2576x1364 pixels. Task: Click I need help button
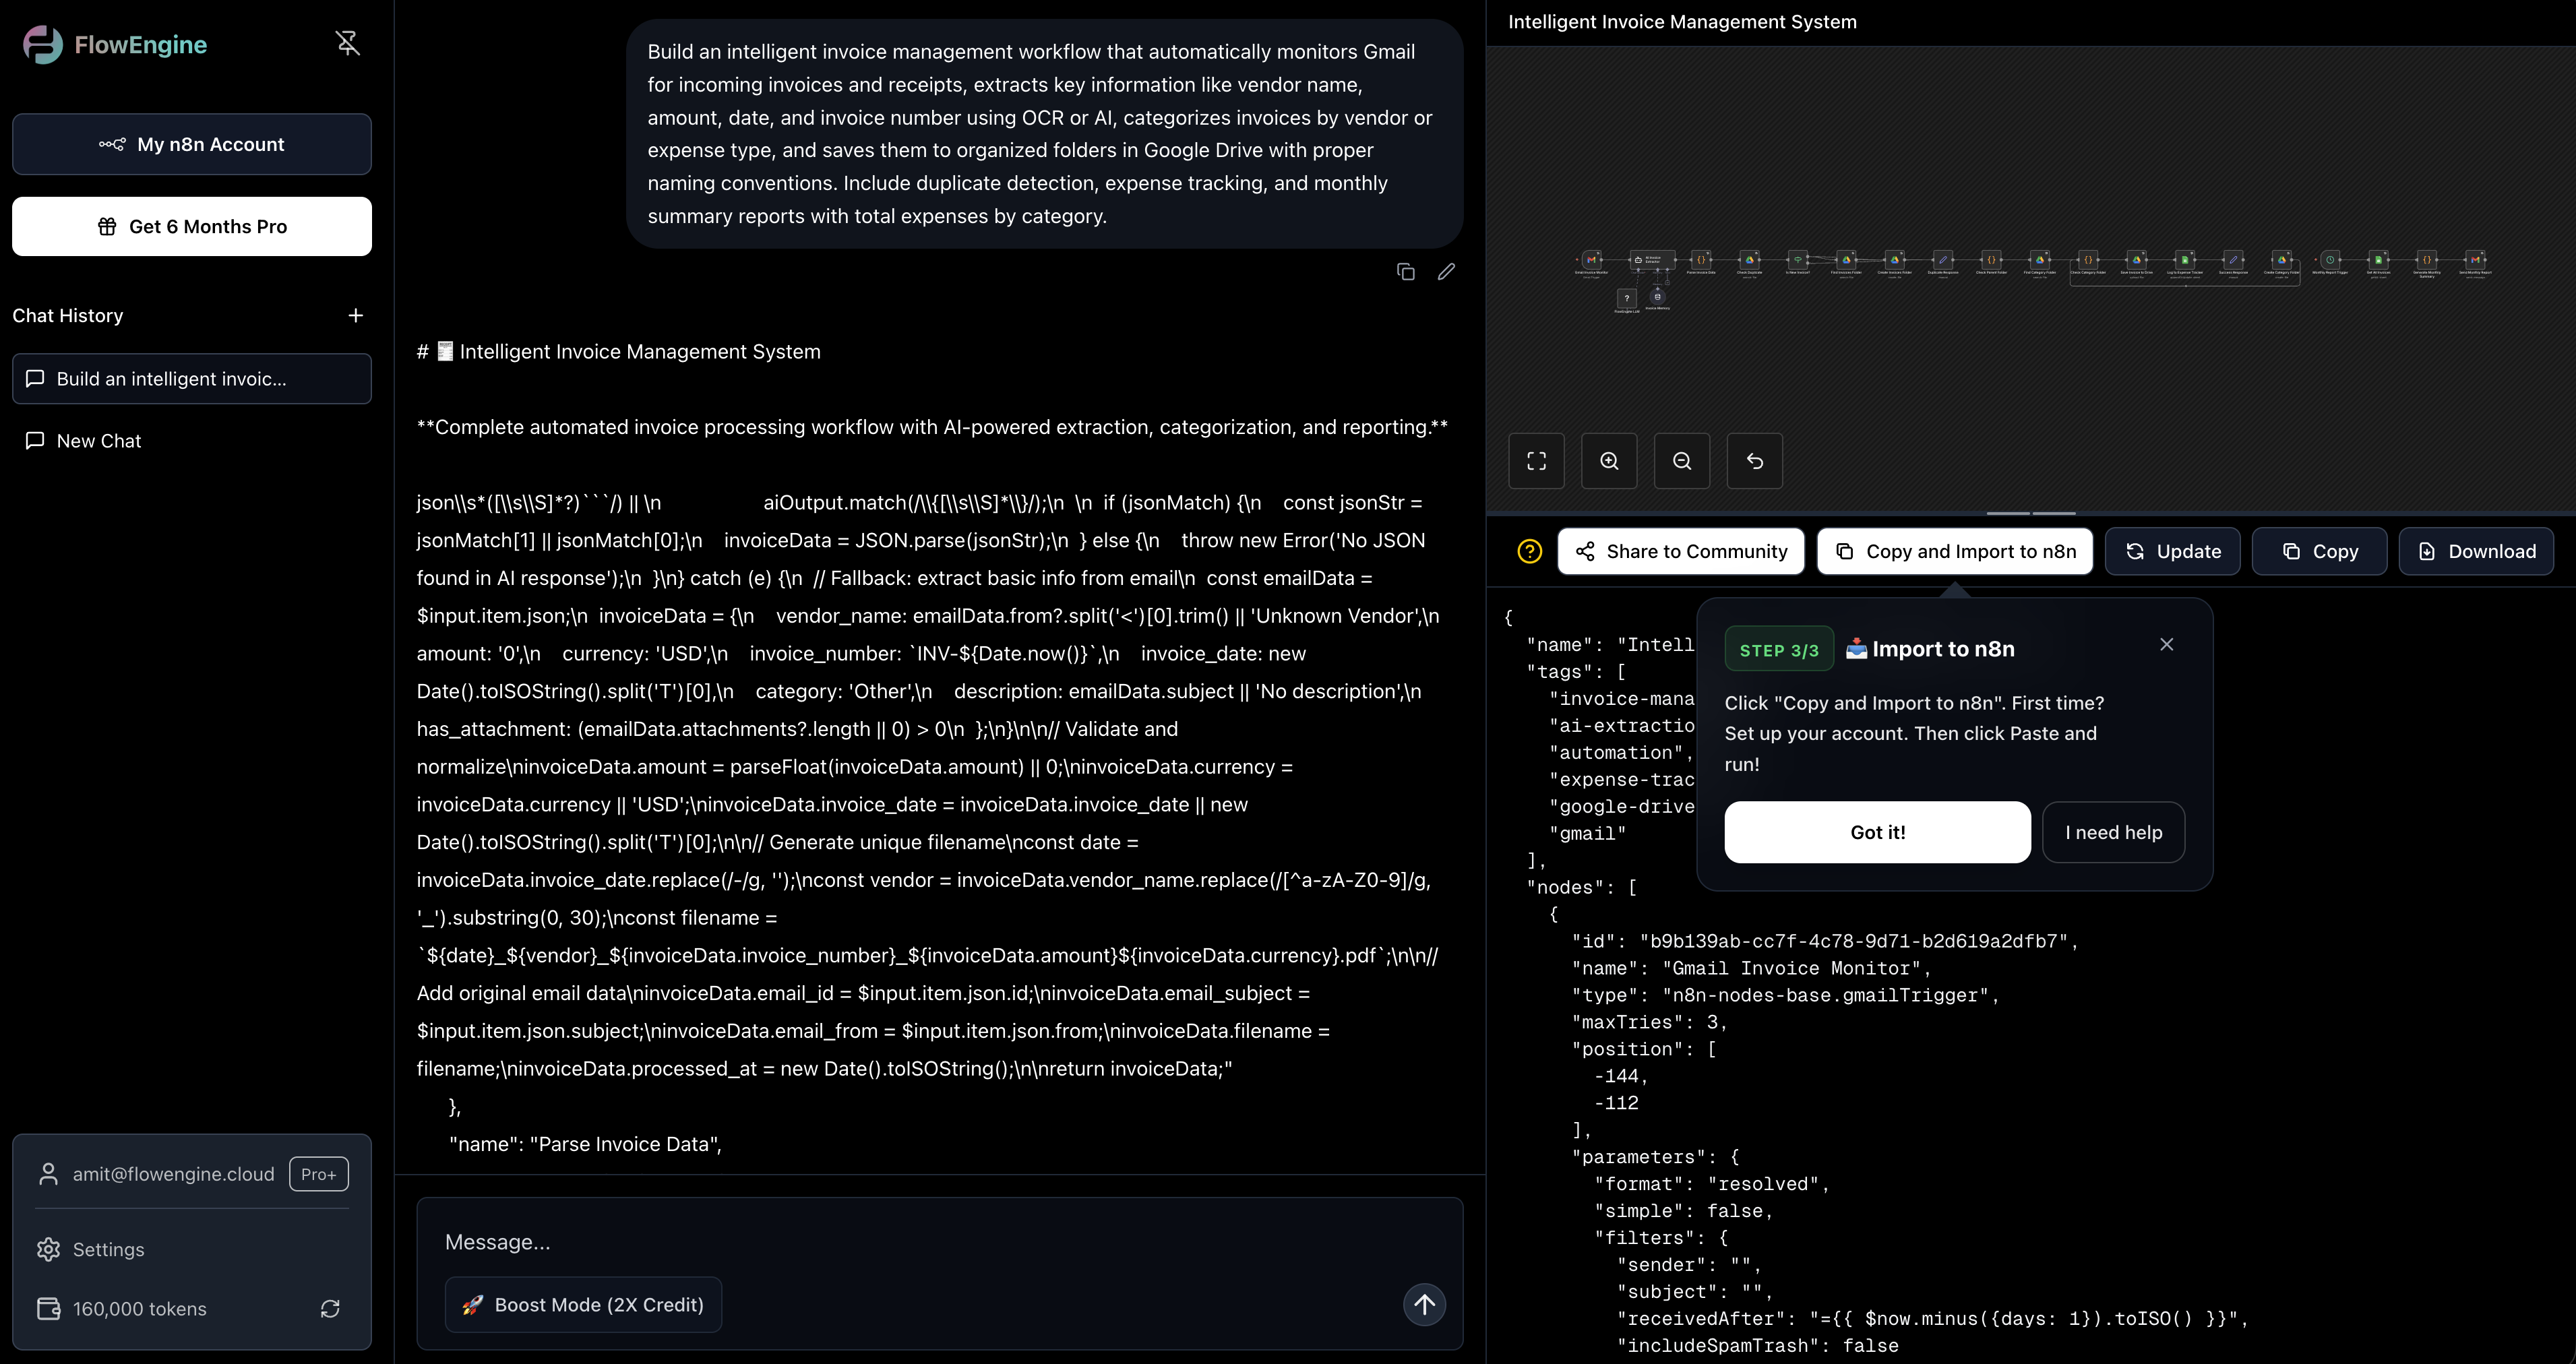[2113, 832]
